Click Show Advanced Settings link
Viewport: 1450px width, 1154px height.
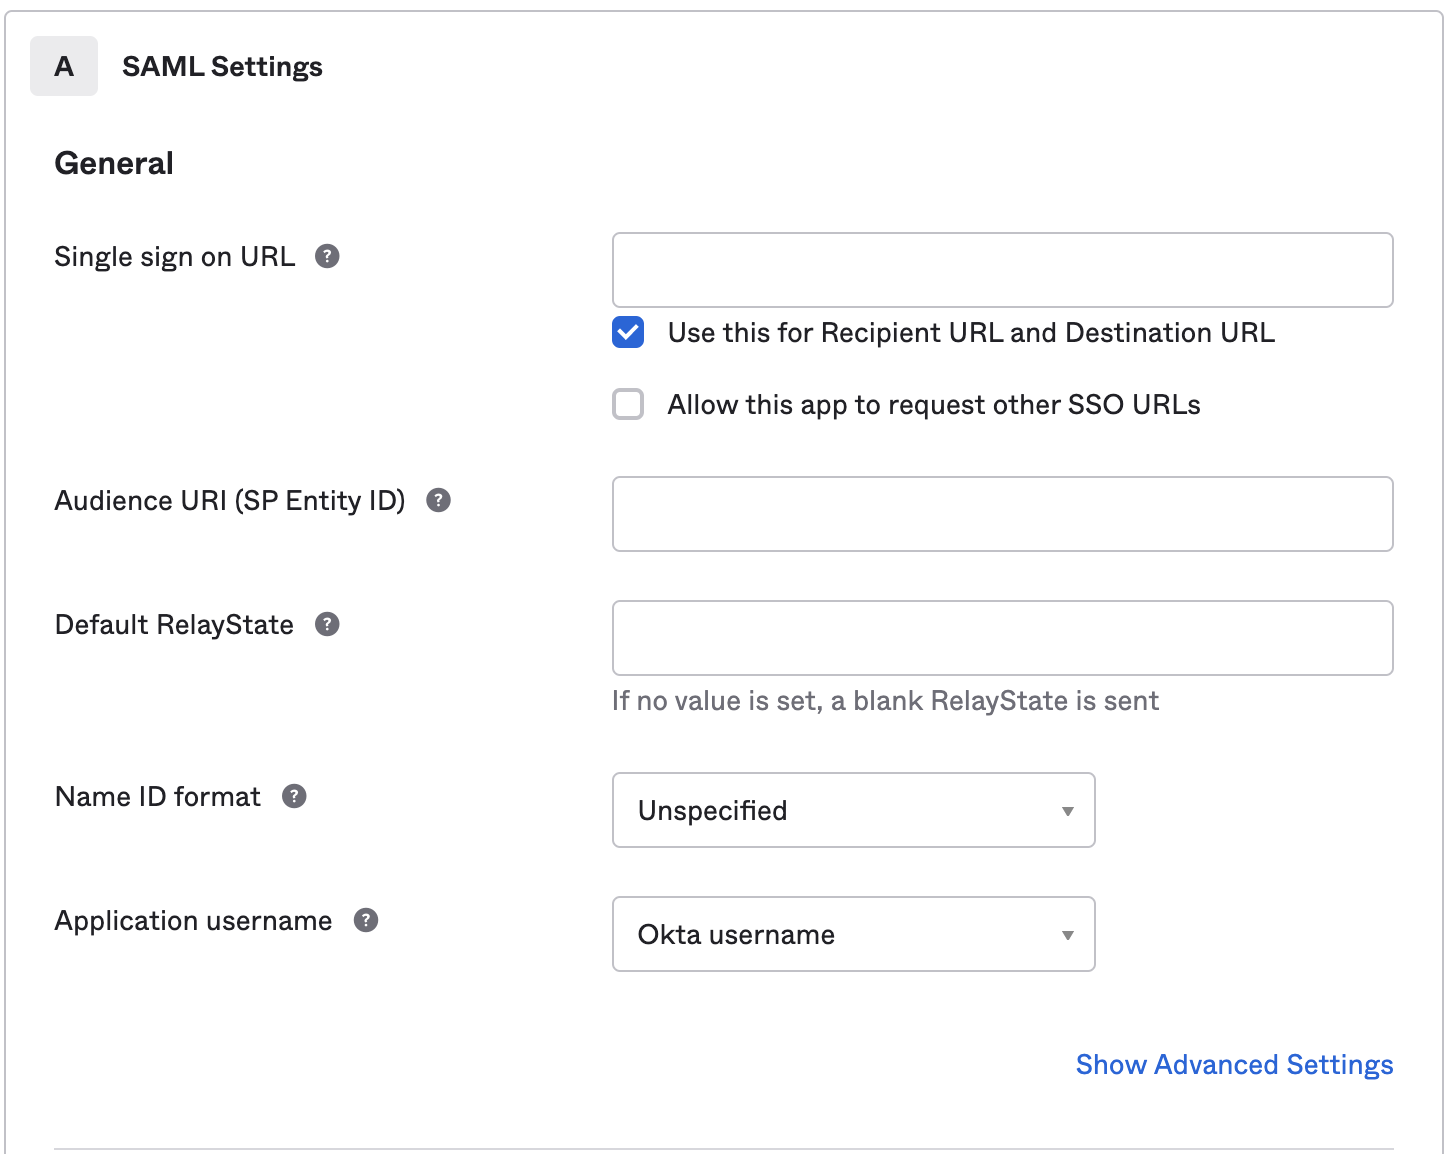pos(1234,1065)
